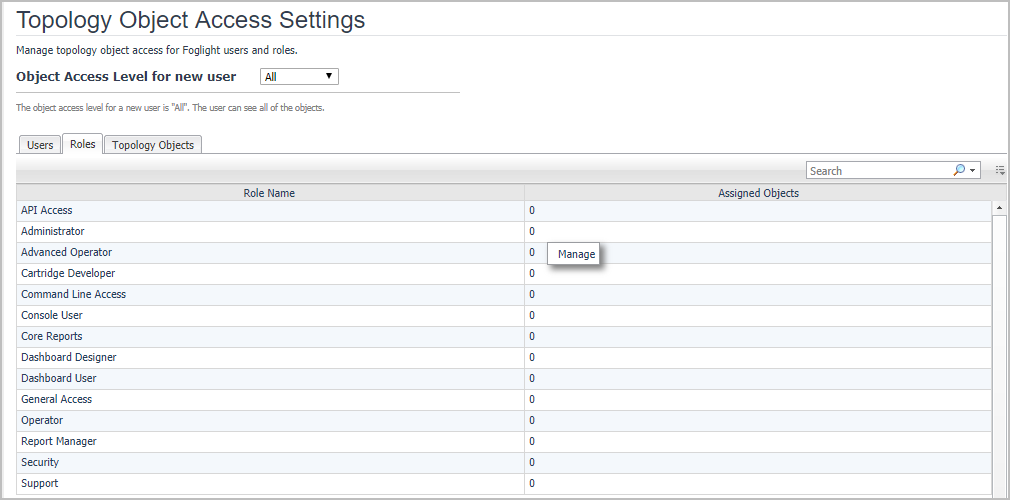Open Object Access Level dropdown
This screenshot has width=1010, height=500.
[x=299, y=77]
